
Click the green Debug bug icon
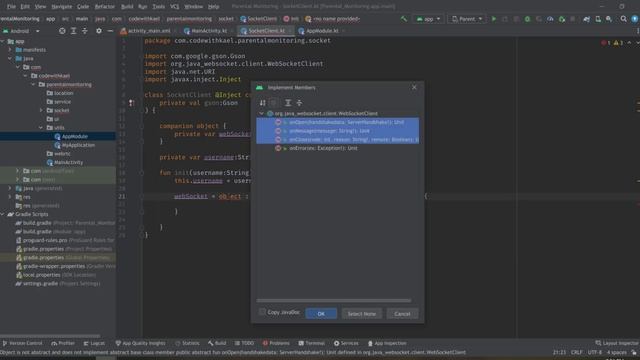click(527, 19)
